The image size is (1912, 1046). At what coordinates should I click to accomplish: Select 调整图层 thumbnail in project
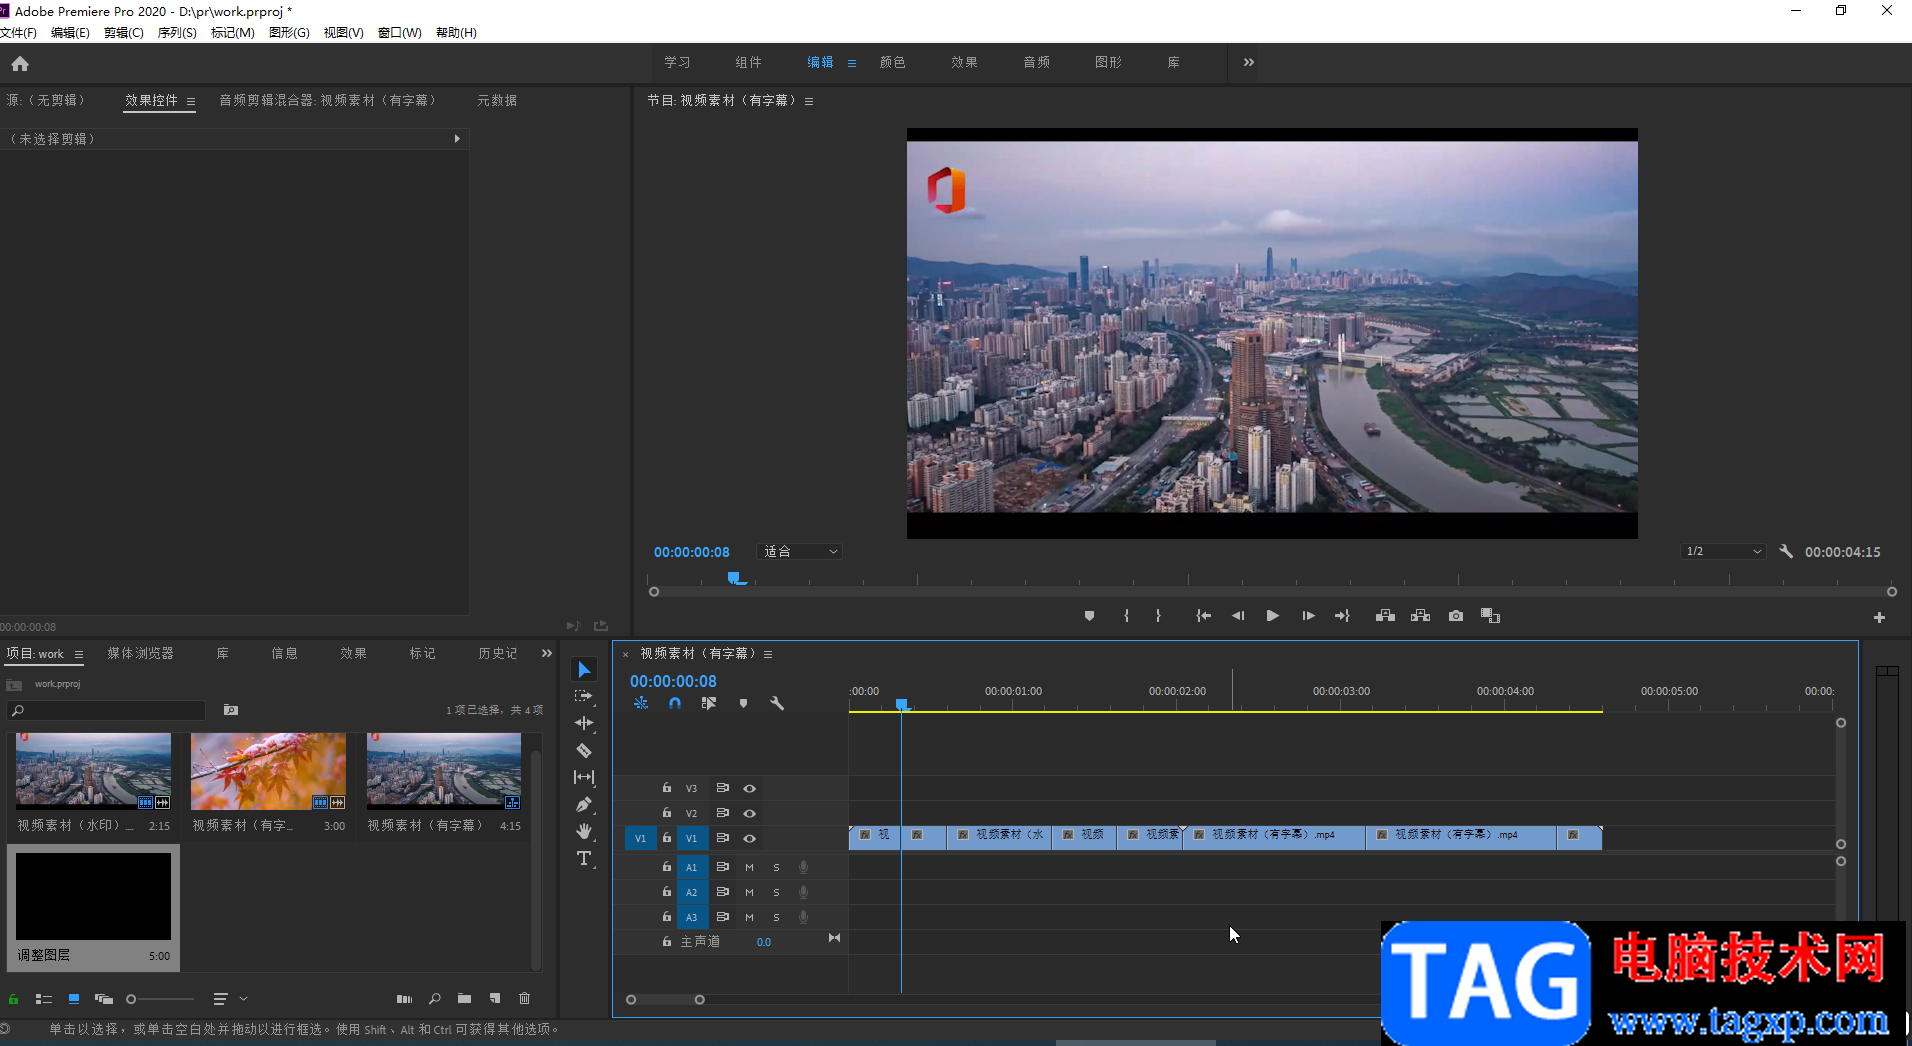93,896
